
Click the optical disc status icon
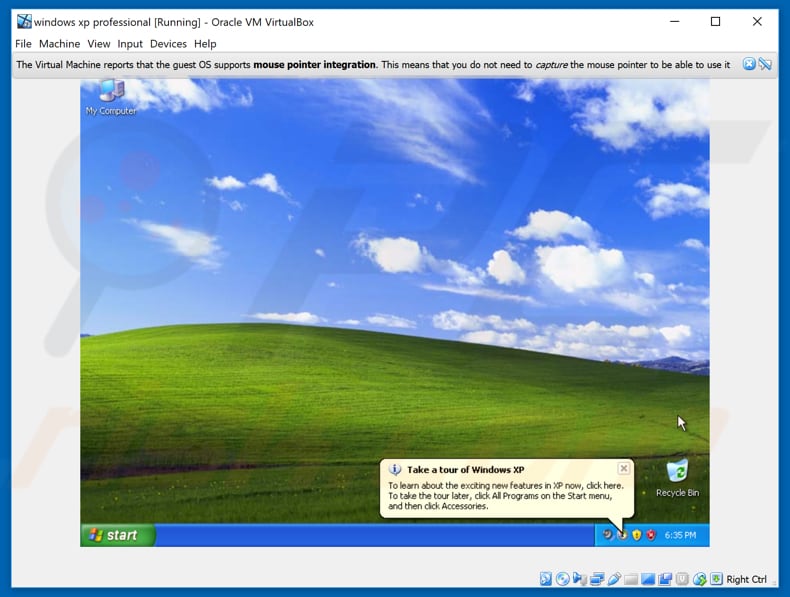[x=563, y=579]
